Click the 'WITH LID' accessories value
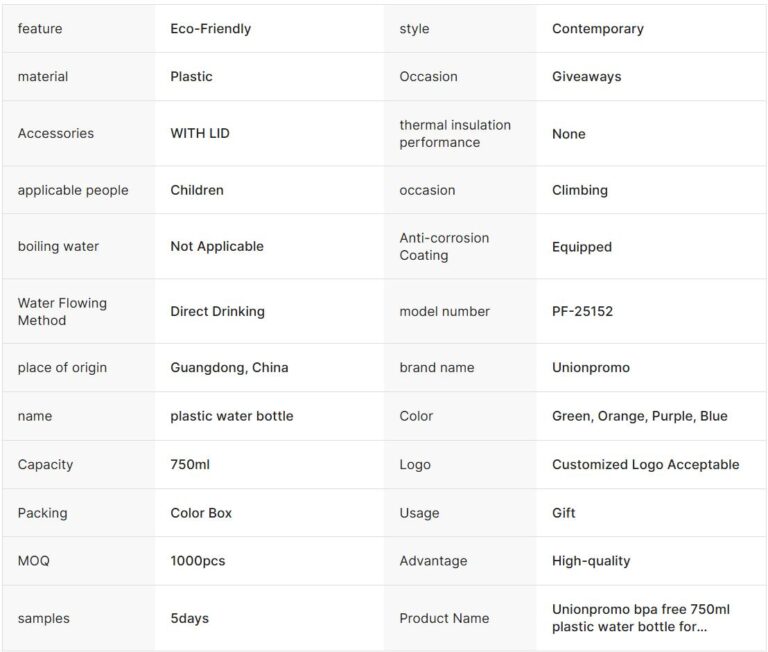The width and height of the screenshot is (768, 652). 199,133
